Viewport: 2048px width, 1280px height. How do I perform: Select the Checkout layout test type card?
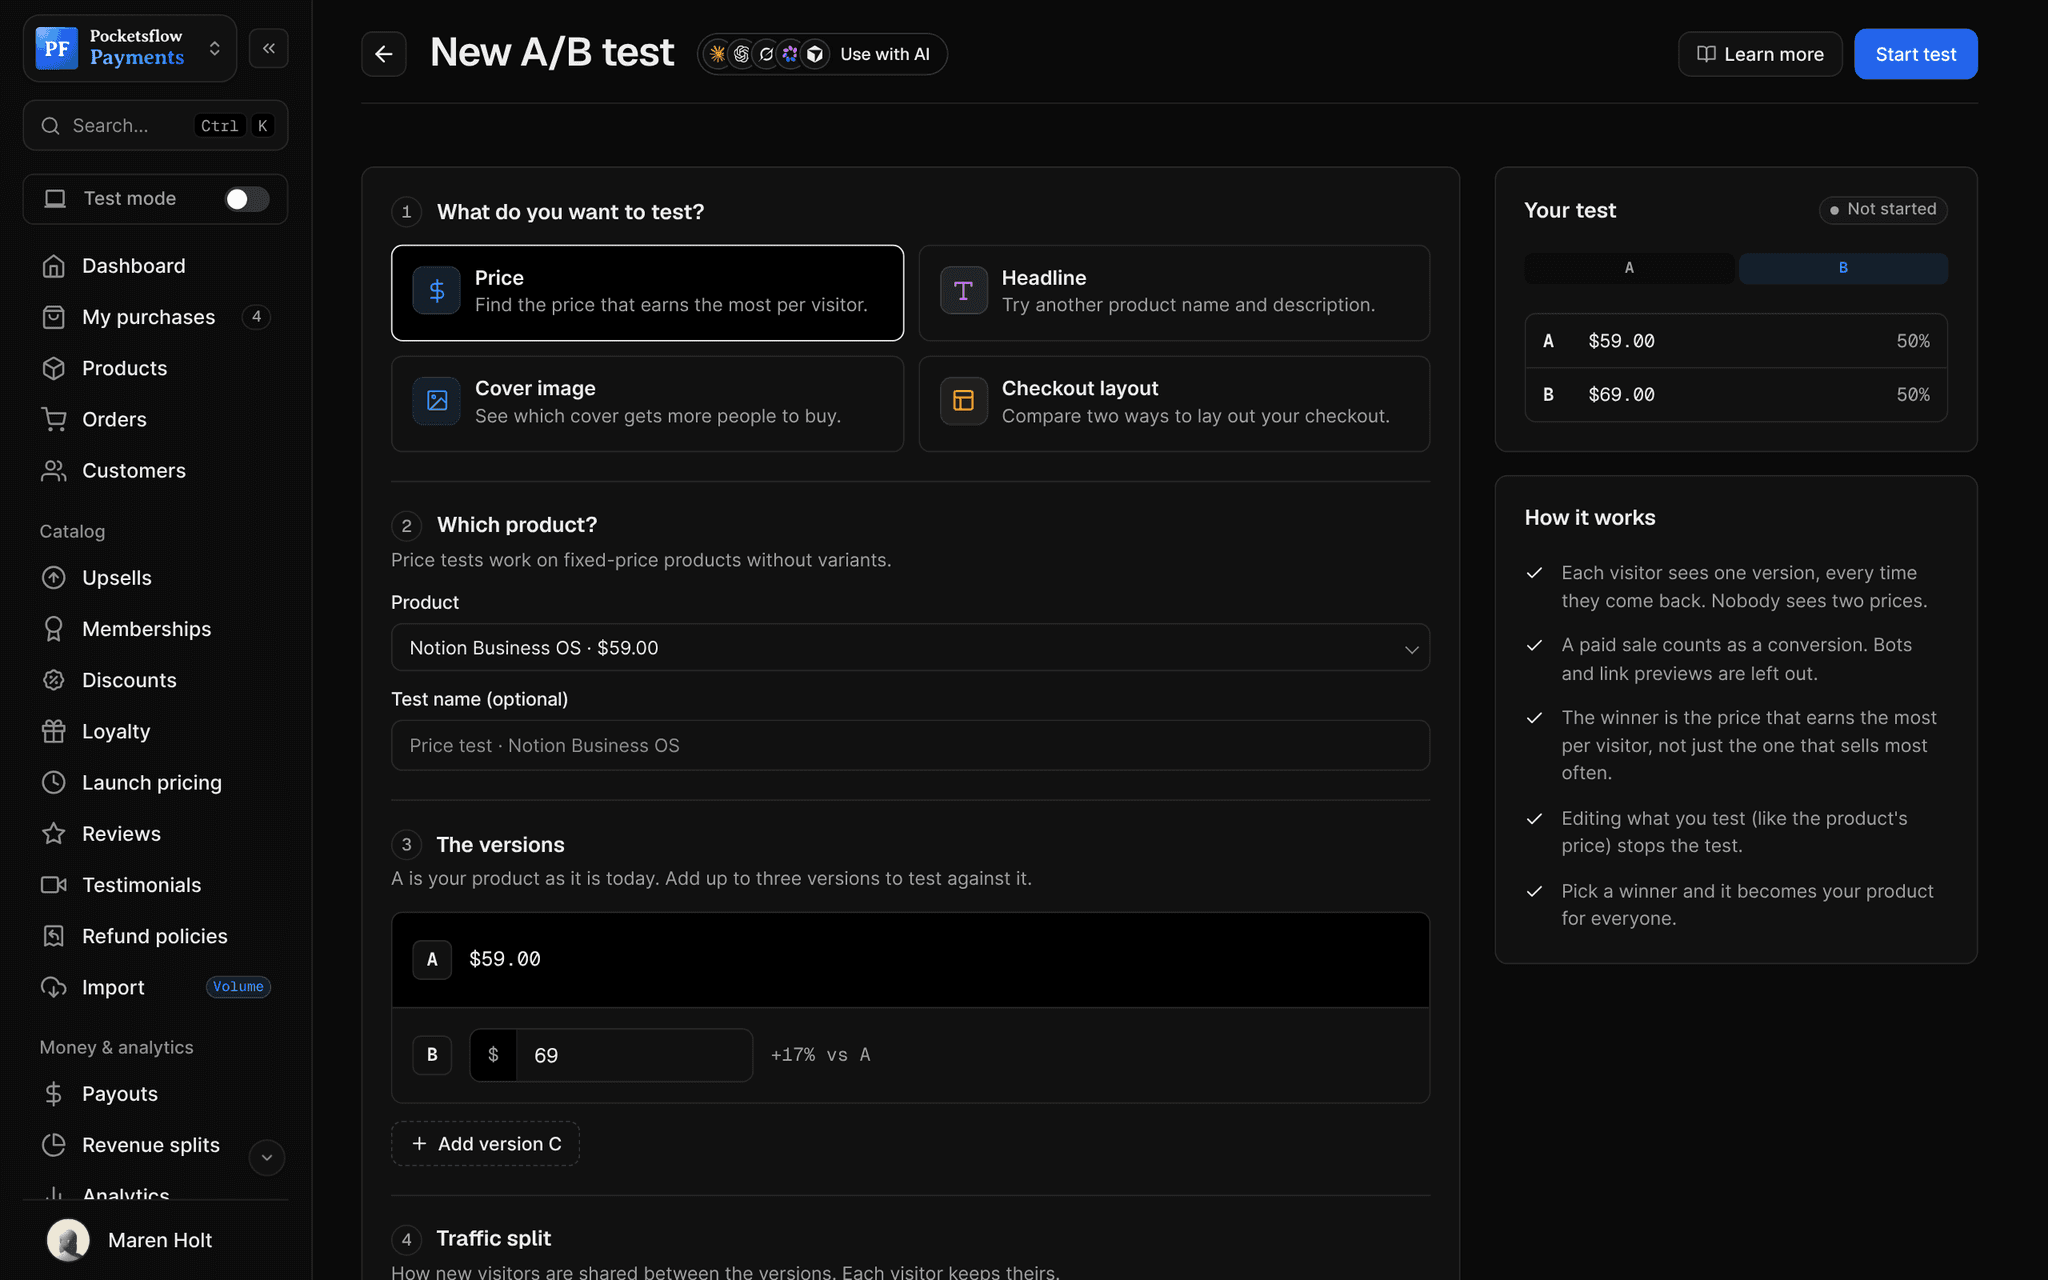pos(1174,404)
